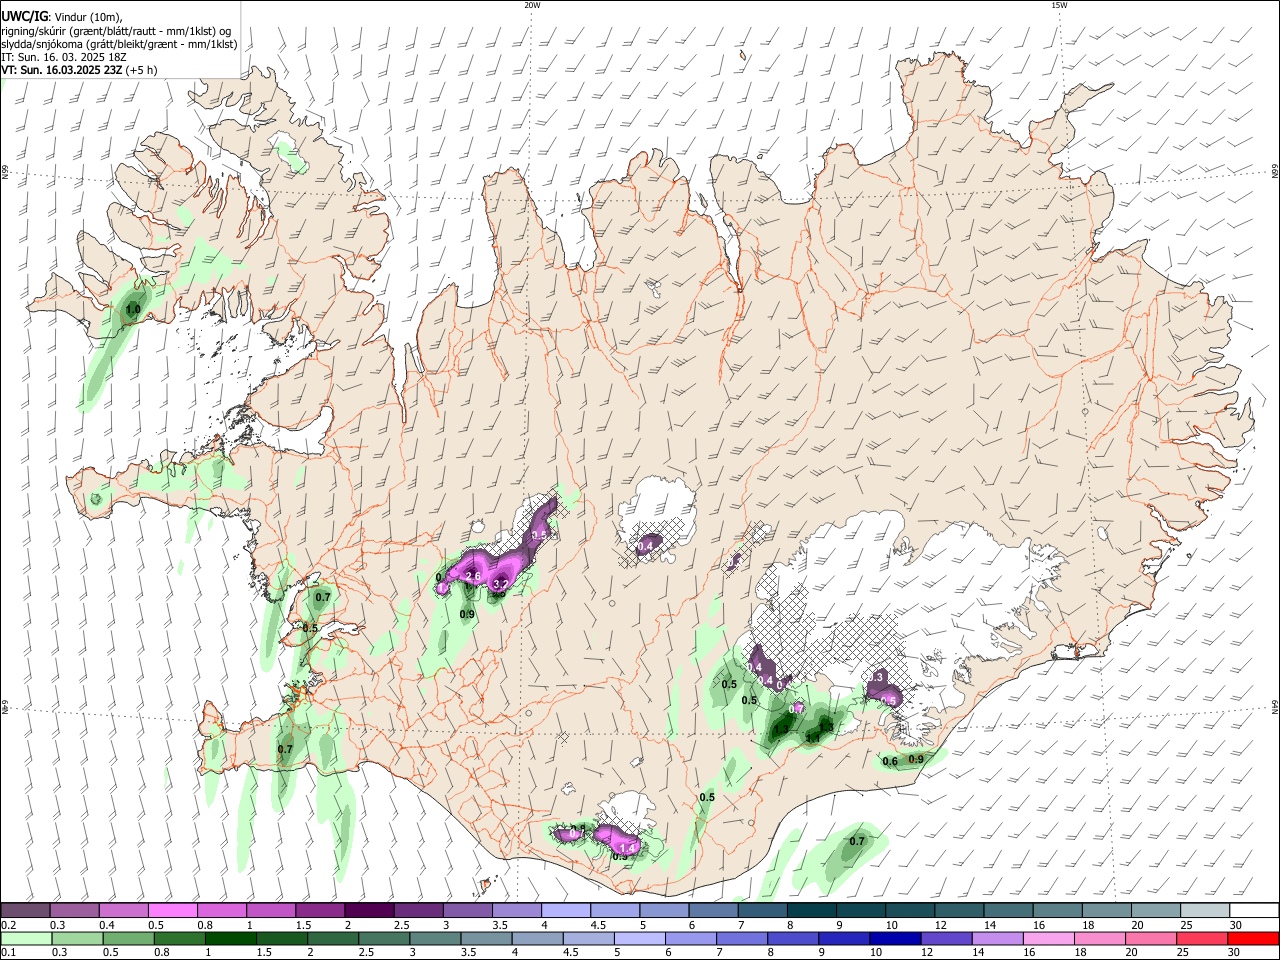Click the 3–3.5 swatch in upper legend row

point(468,910)
